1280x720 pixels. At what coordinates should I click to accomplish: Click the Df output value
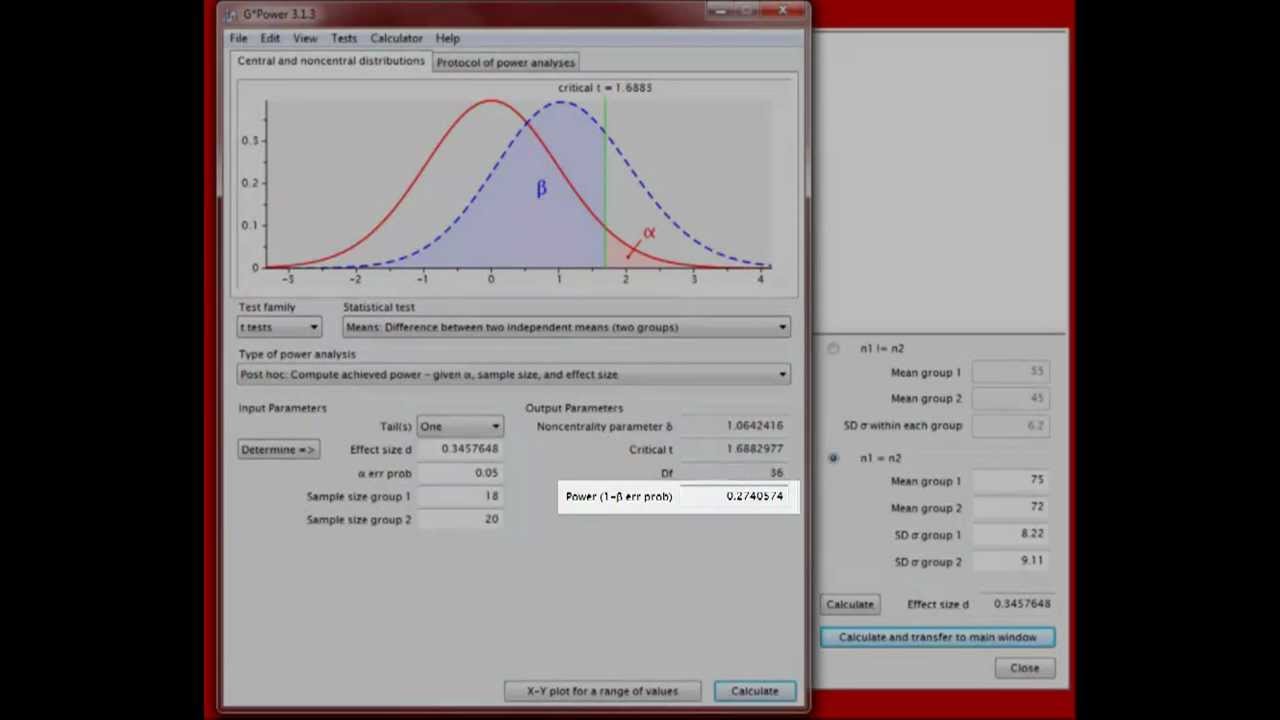point(734,473)
